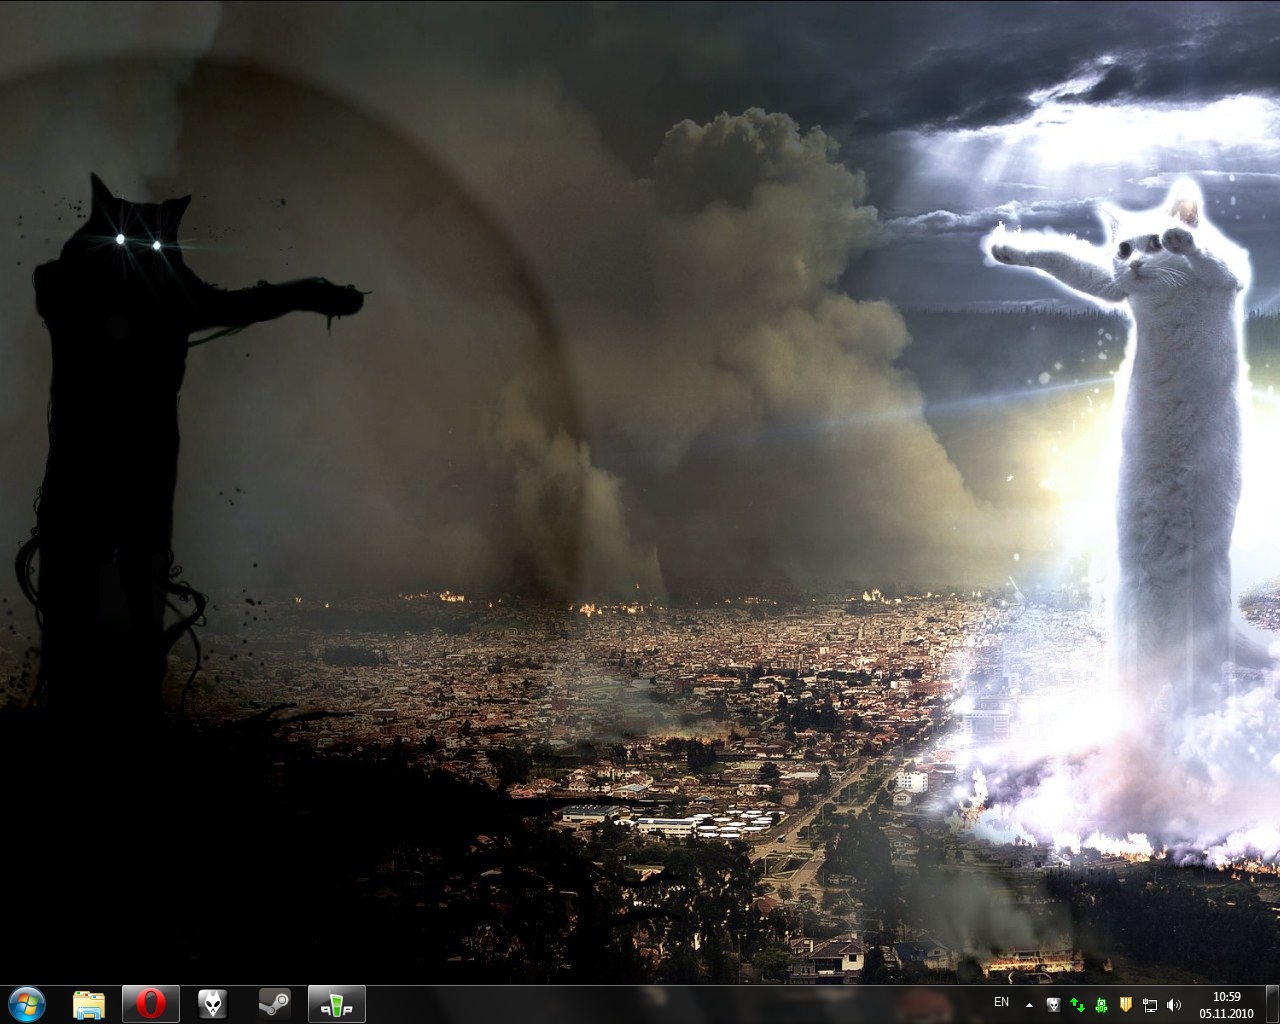
Task: Click the Show desktop strip
Action: (1273, 1003)
